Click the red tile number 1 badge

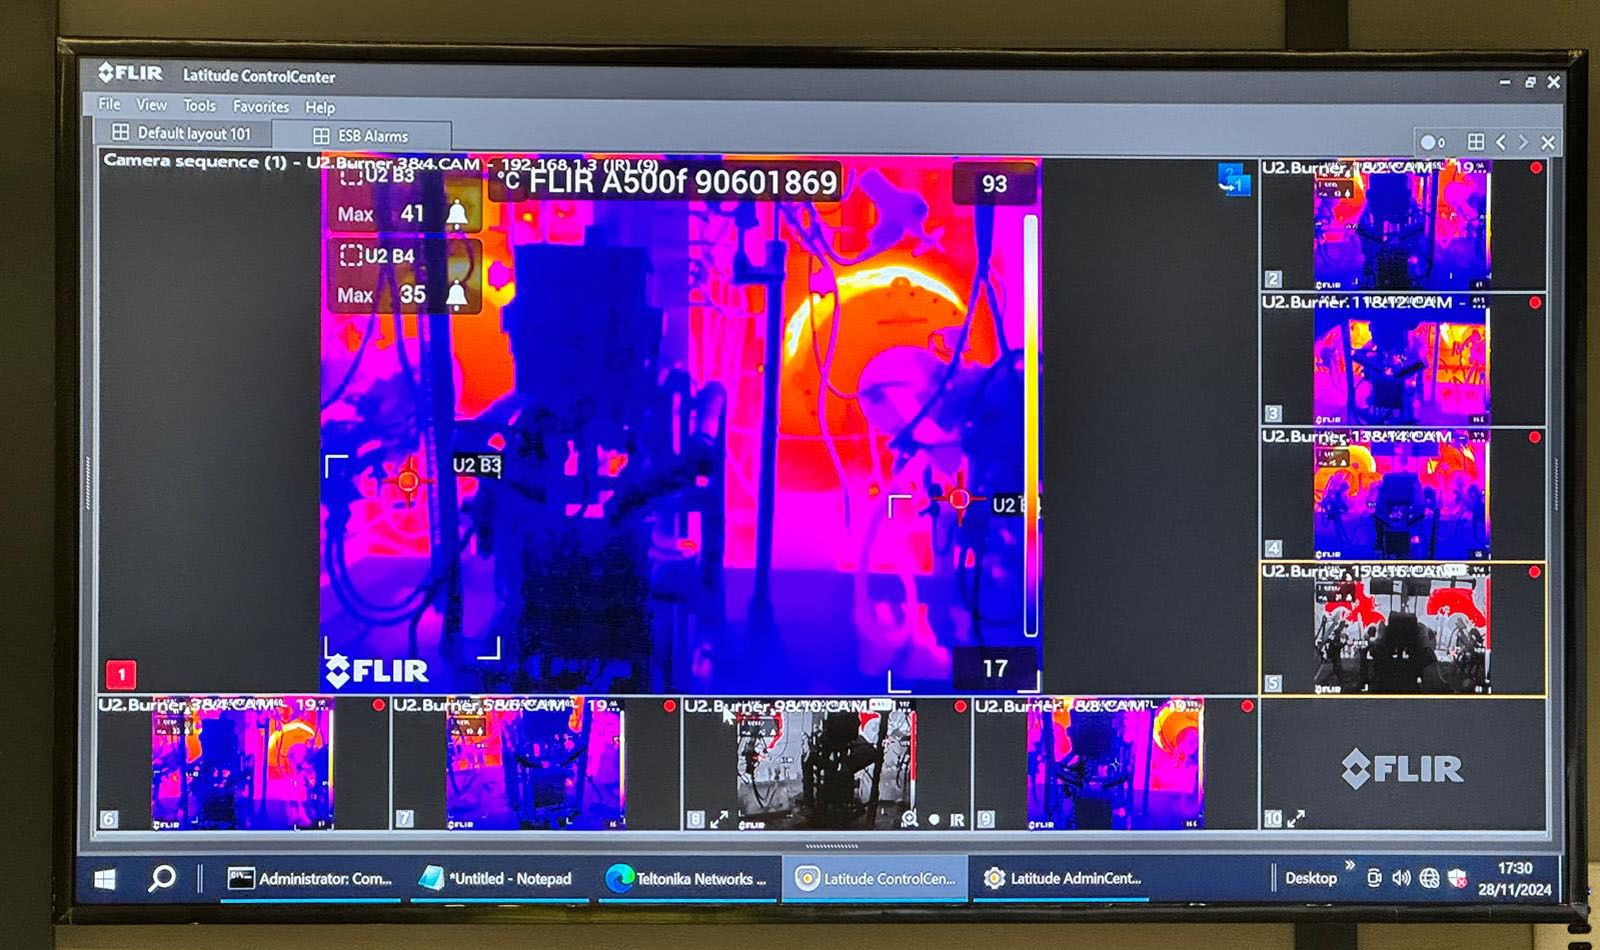pos(121,674)
